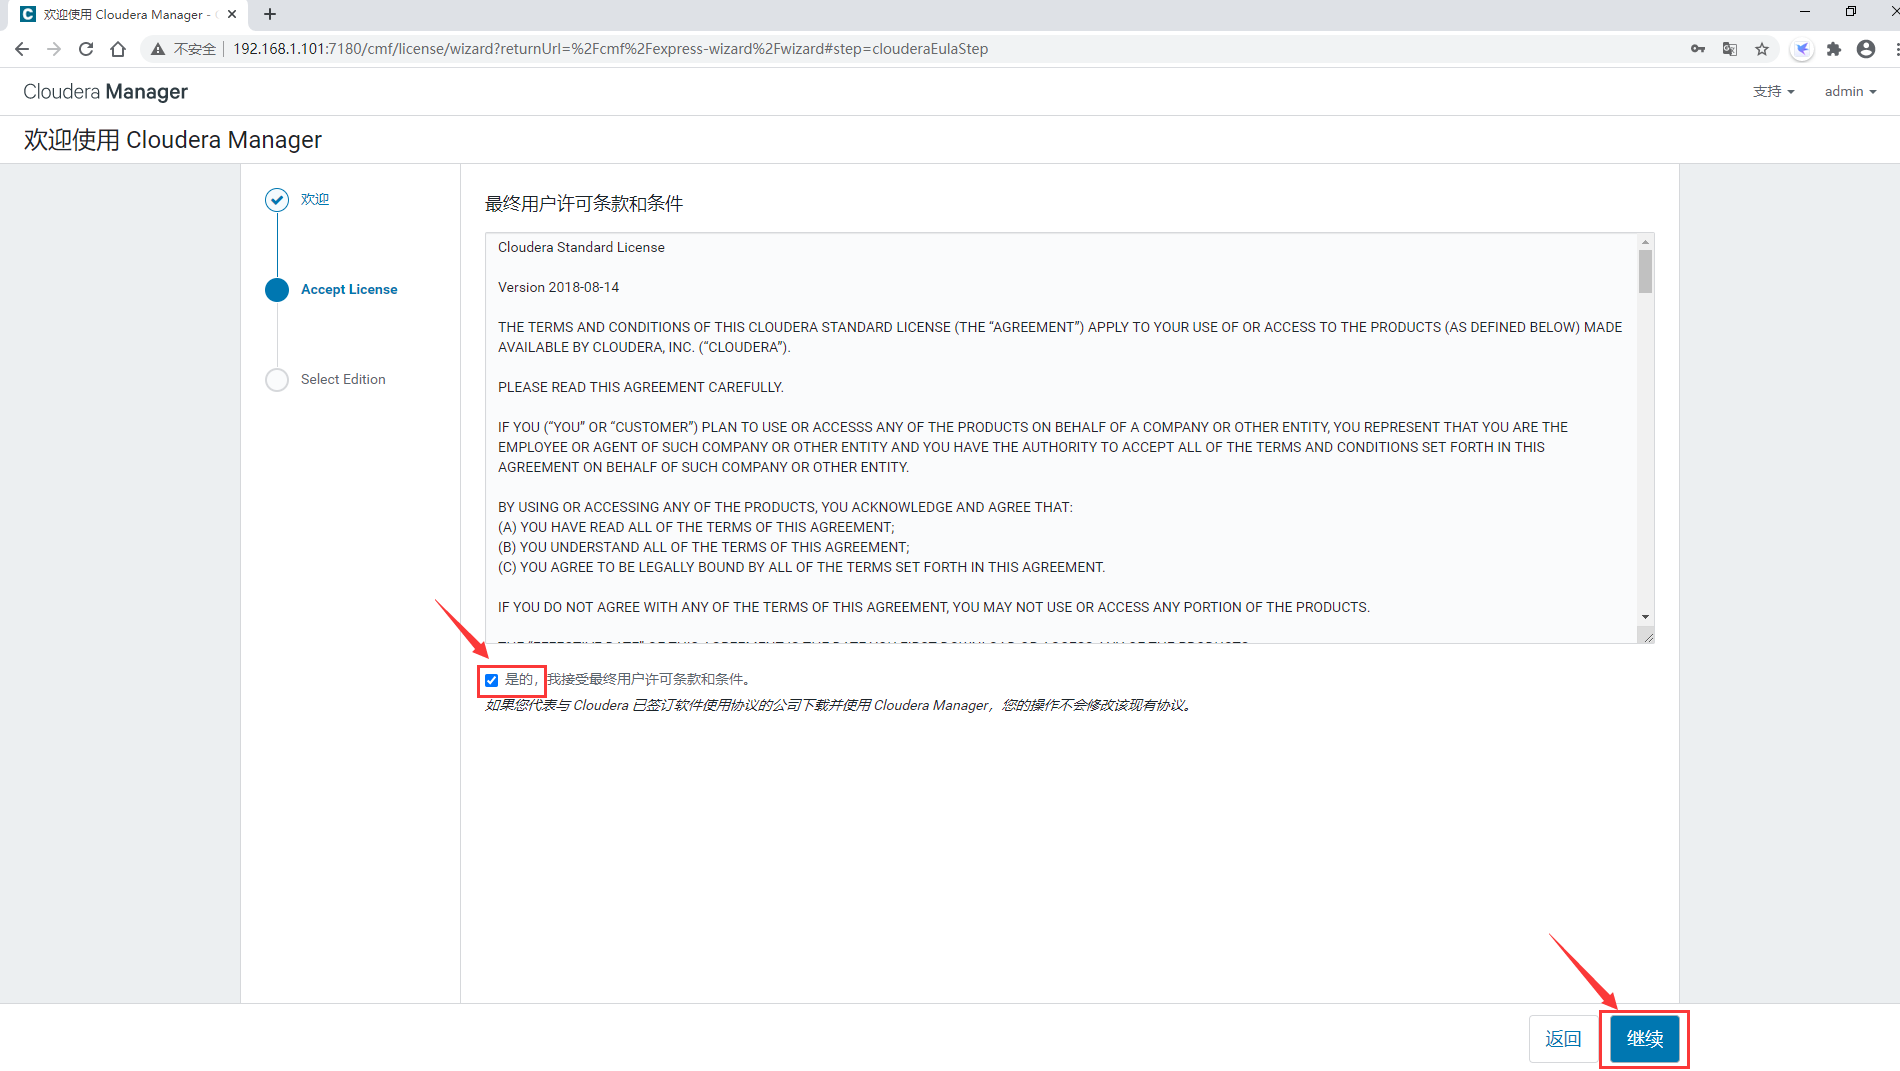Reload the page with the refresh icon
Image resolution: width=1900 pixels, height=1071 pixels.
pos(86,49)
